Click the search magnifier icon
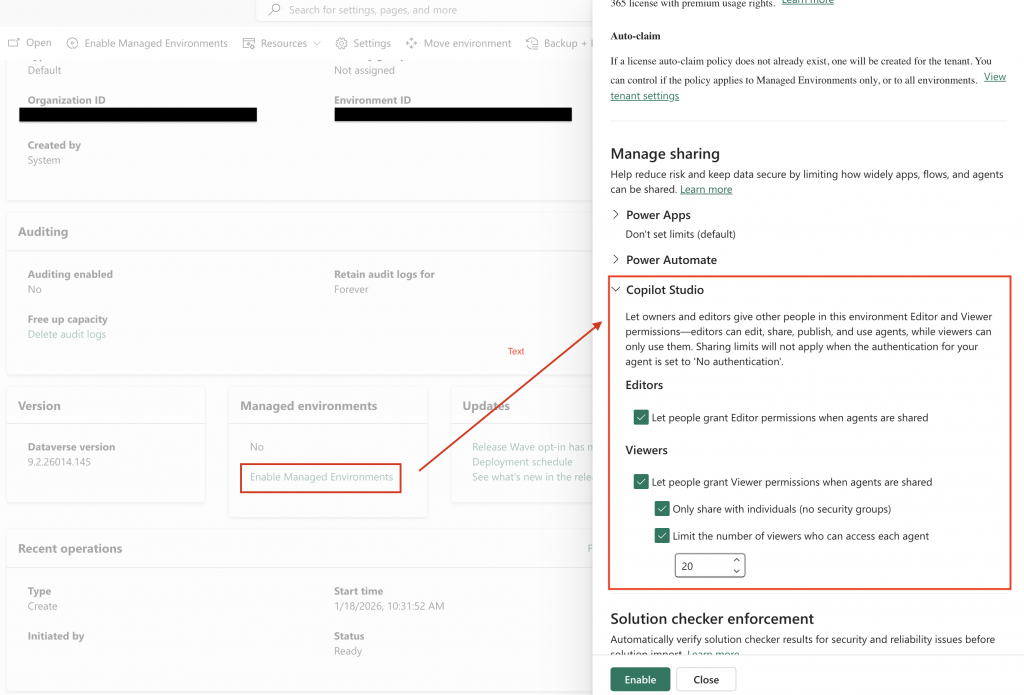Image resolution: width=1024 pixels, height=695 pixels. coord(275,10)
